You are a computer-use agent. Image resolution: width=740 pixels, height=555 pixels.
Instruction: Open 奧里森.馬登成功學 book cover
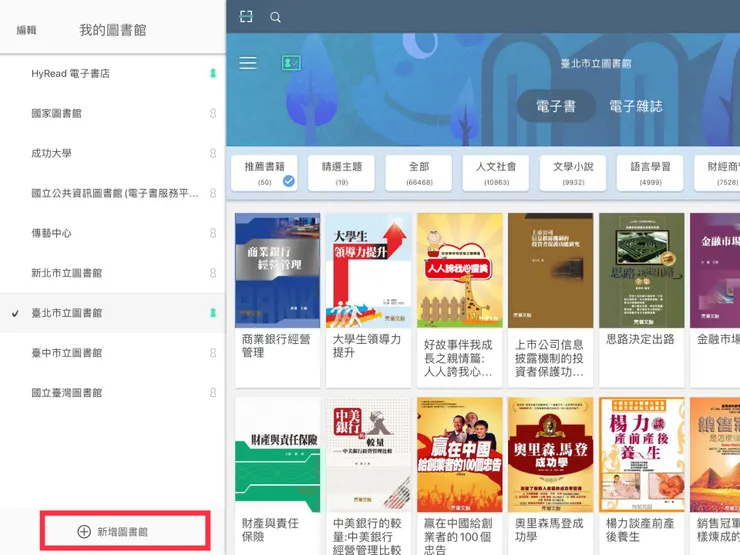(551, 455)
